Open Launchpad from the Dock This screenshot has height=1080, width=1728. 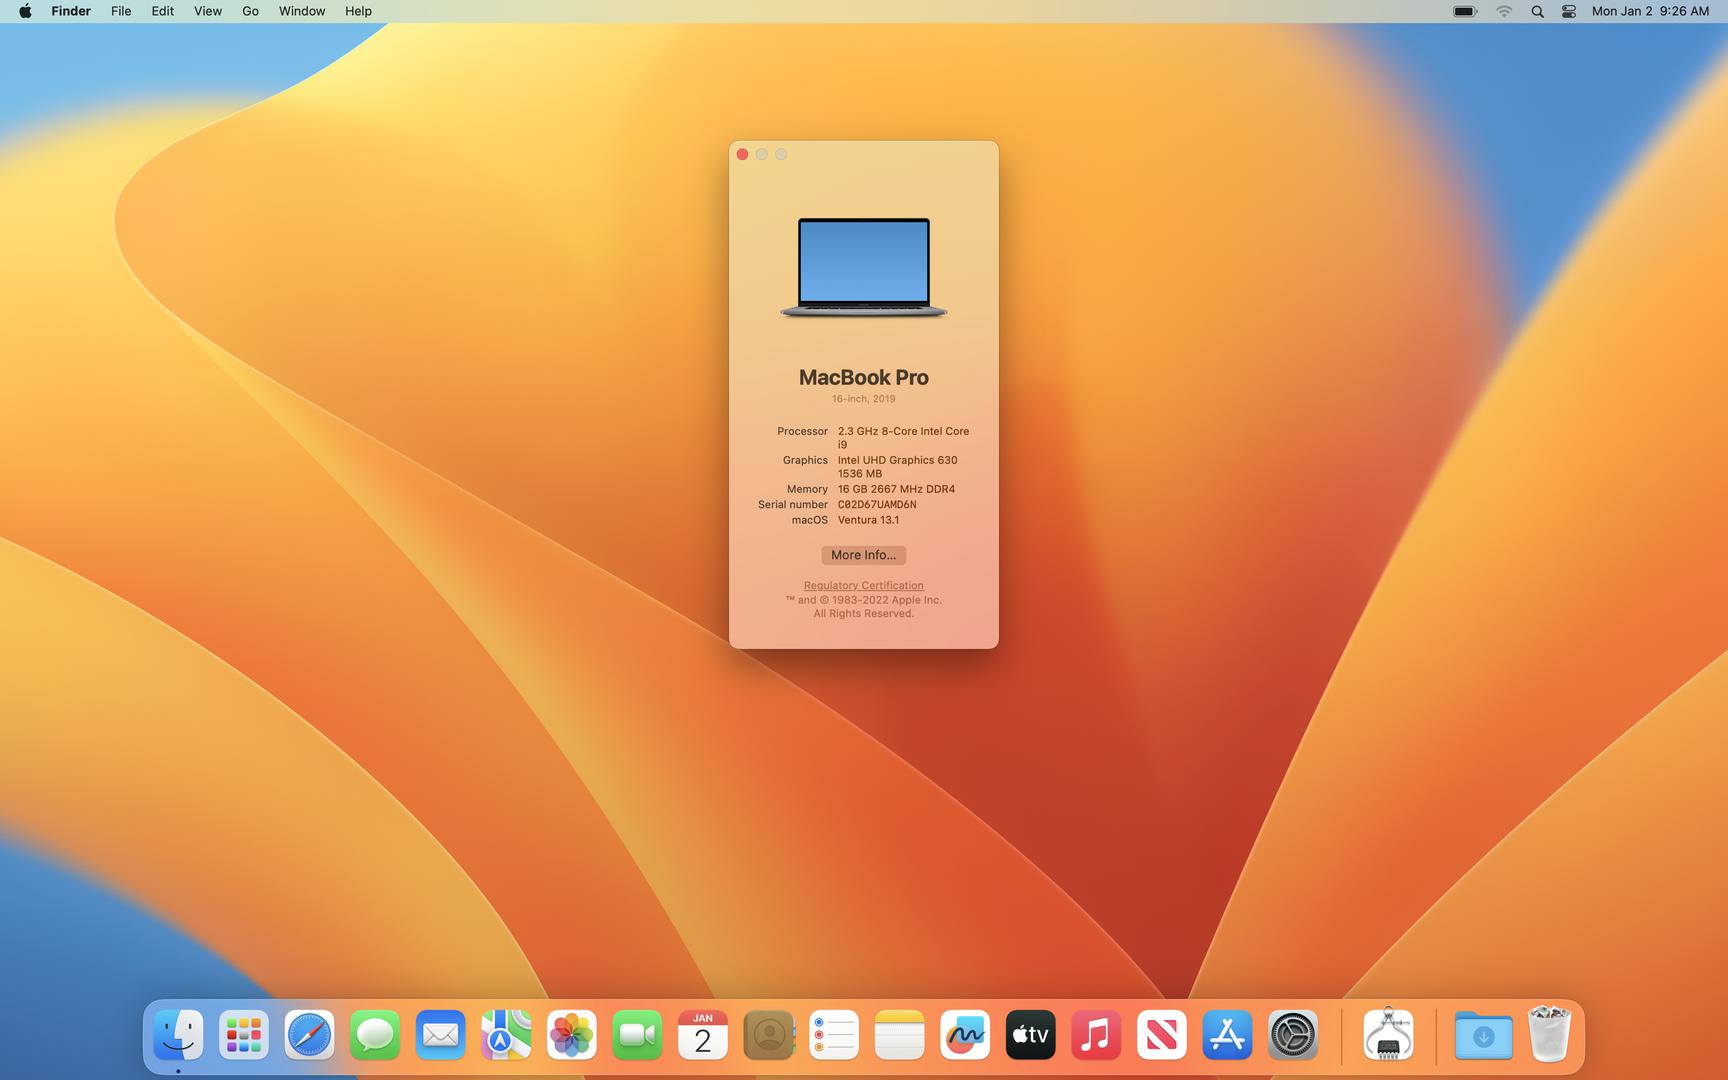[244, 1035]
